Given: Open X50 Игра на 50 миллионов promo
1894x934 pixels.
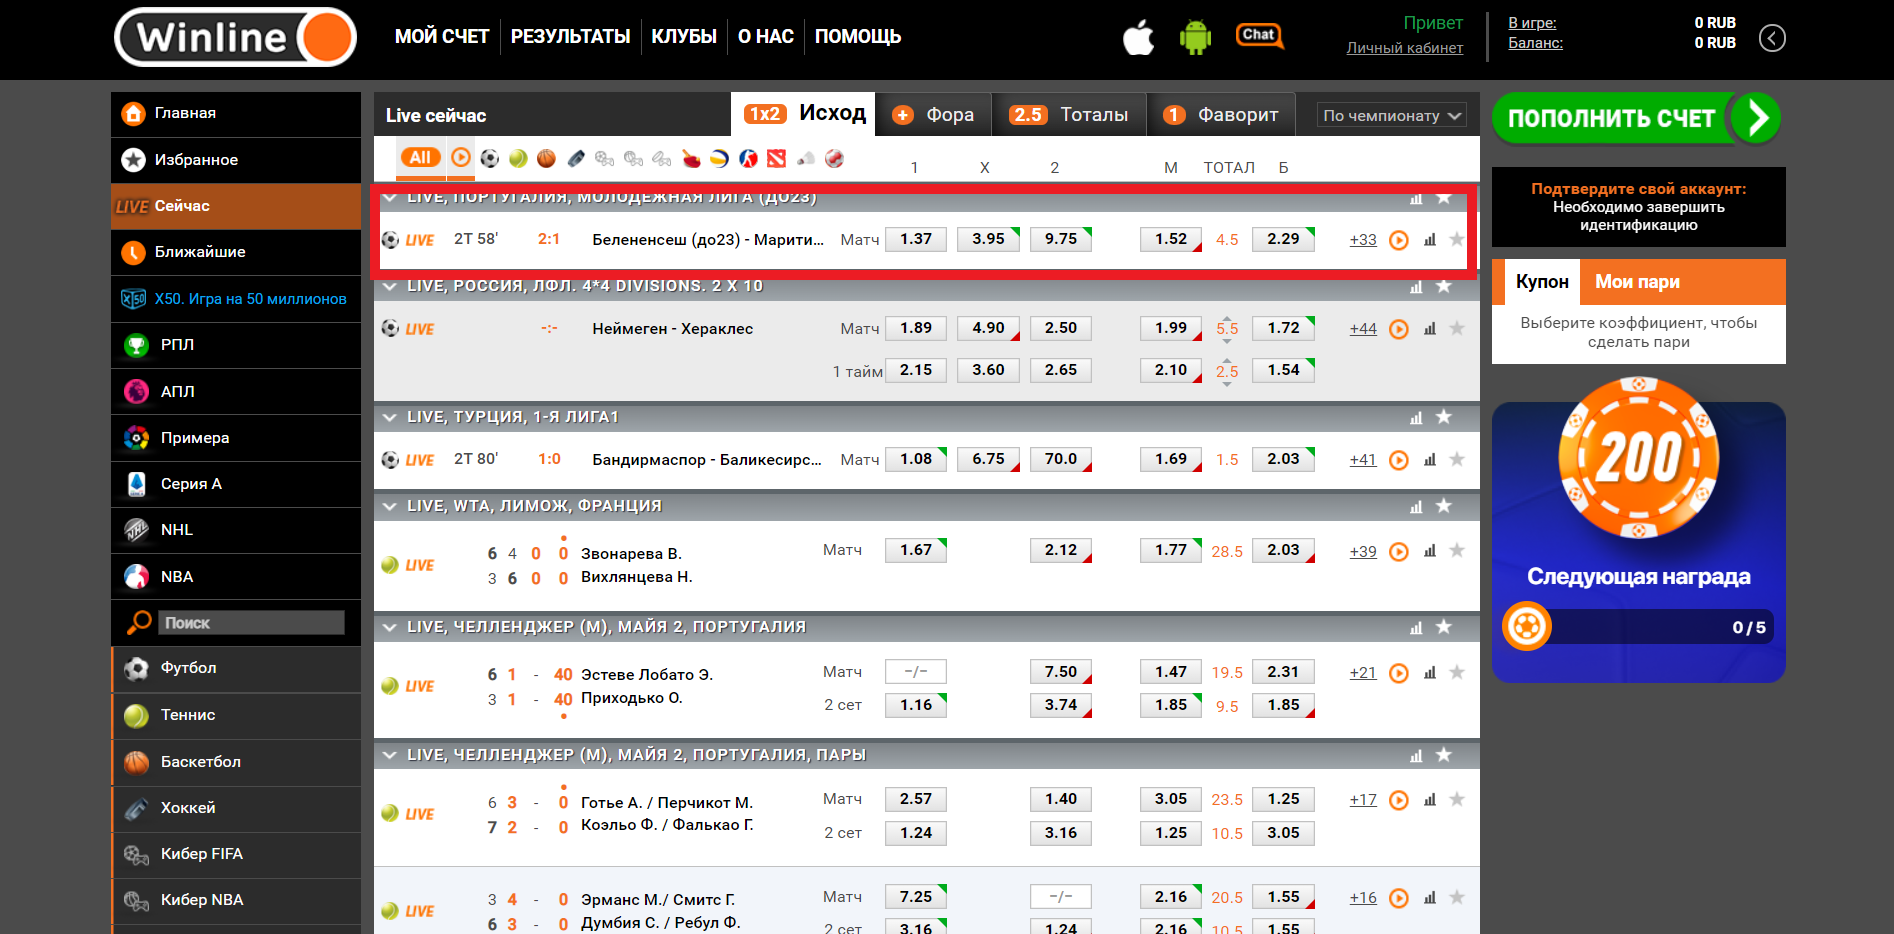Looking at the screenshot, I should click(x=236, y=299).
